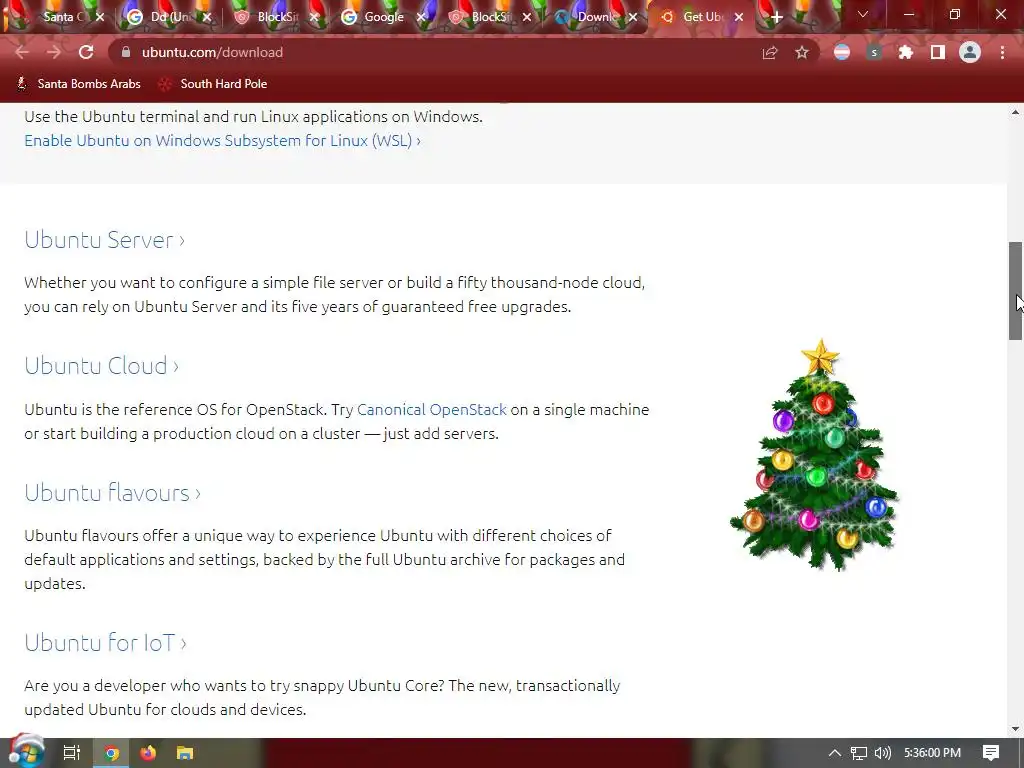
Task: Show hidden system tray icons
Action: point(835,753)
